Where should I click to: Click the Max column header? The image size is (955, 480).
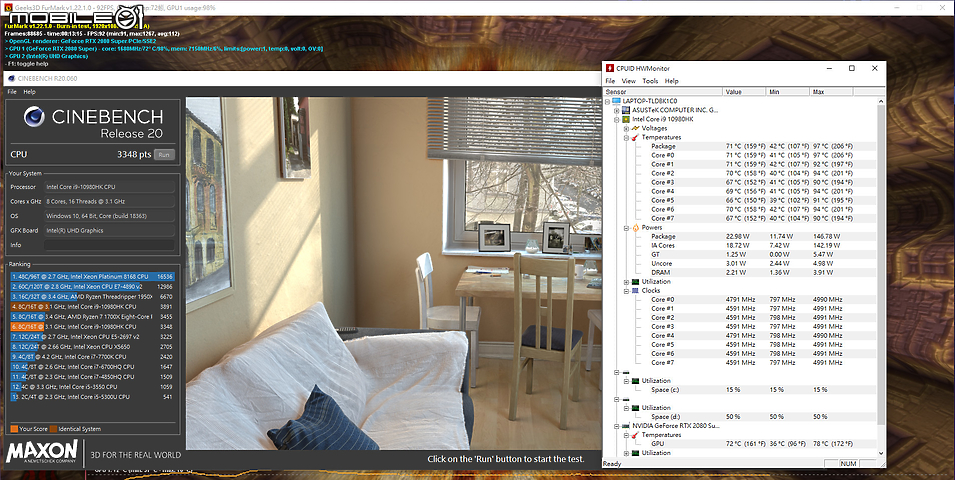click(x=831, y=91)
